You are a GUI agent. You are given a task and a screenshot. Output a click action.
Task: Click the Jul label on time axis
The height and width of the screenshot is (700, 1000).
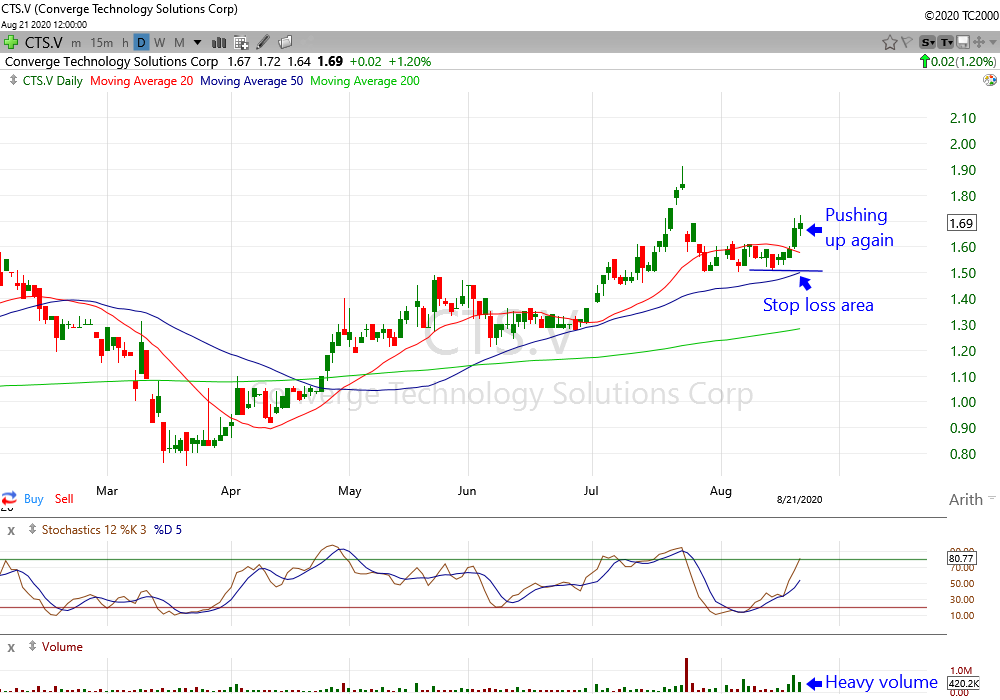(x=591, y=491)
